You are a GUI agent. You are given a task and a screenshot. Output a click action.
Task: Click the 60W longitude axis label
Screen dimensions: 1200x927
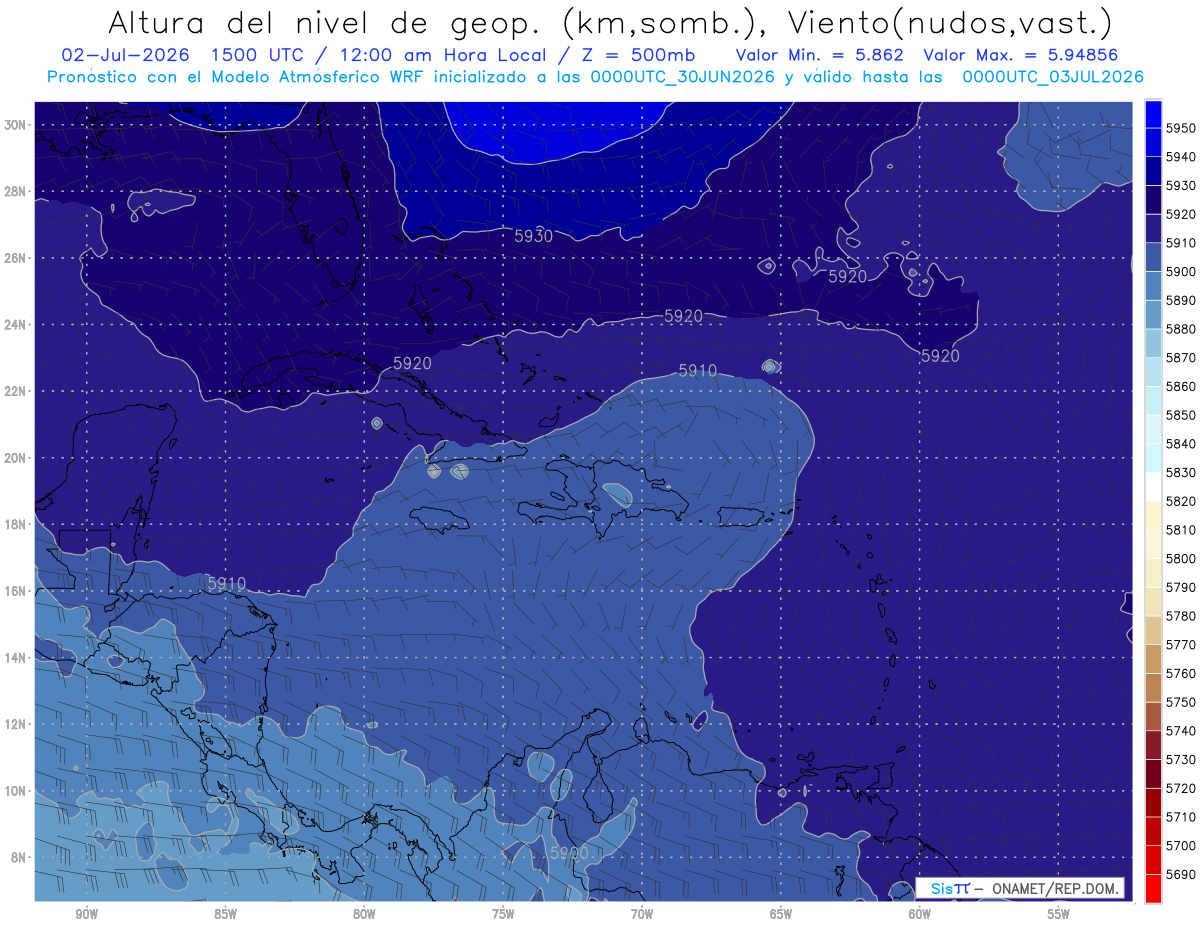pos(920,914)
